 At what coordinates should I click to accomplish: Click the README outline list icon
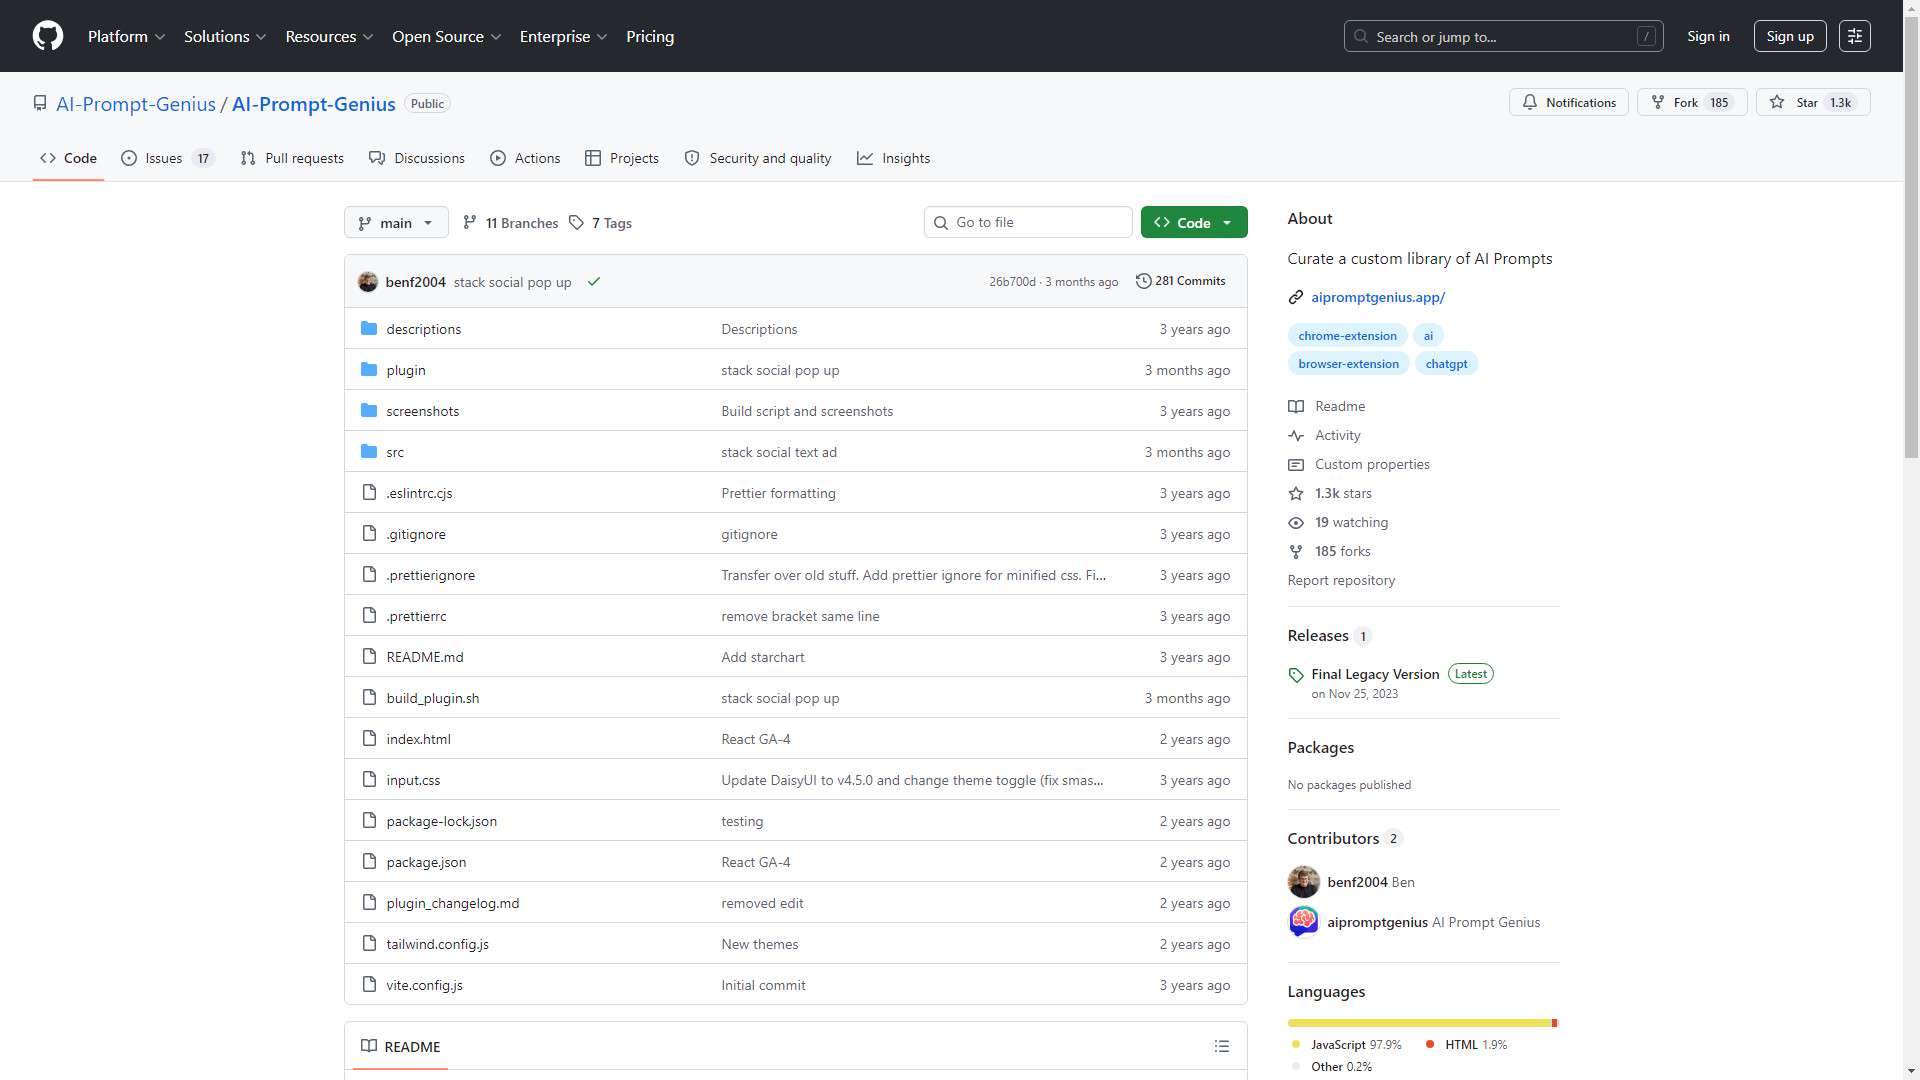click(1221, 1046)
